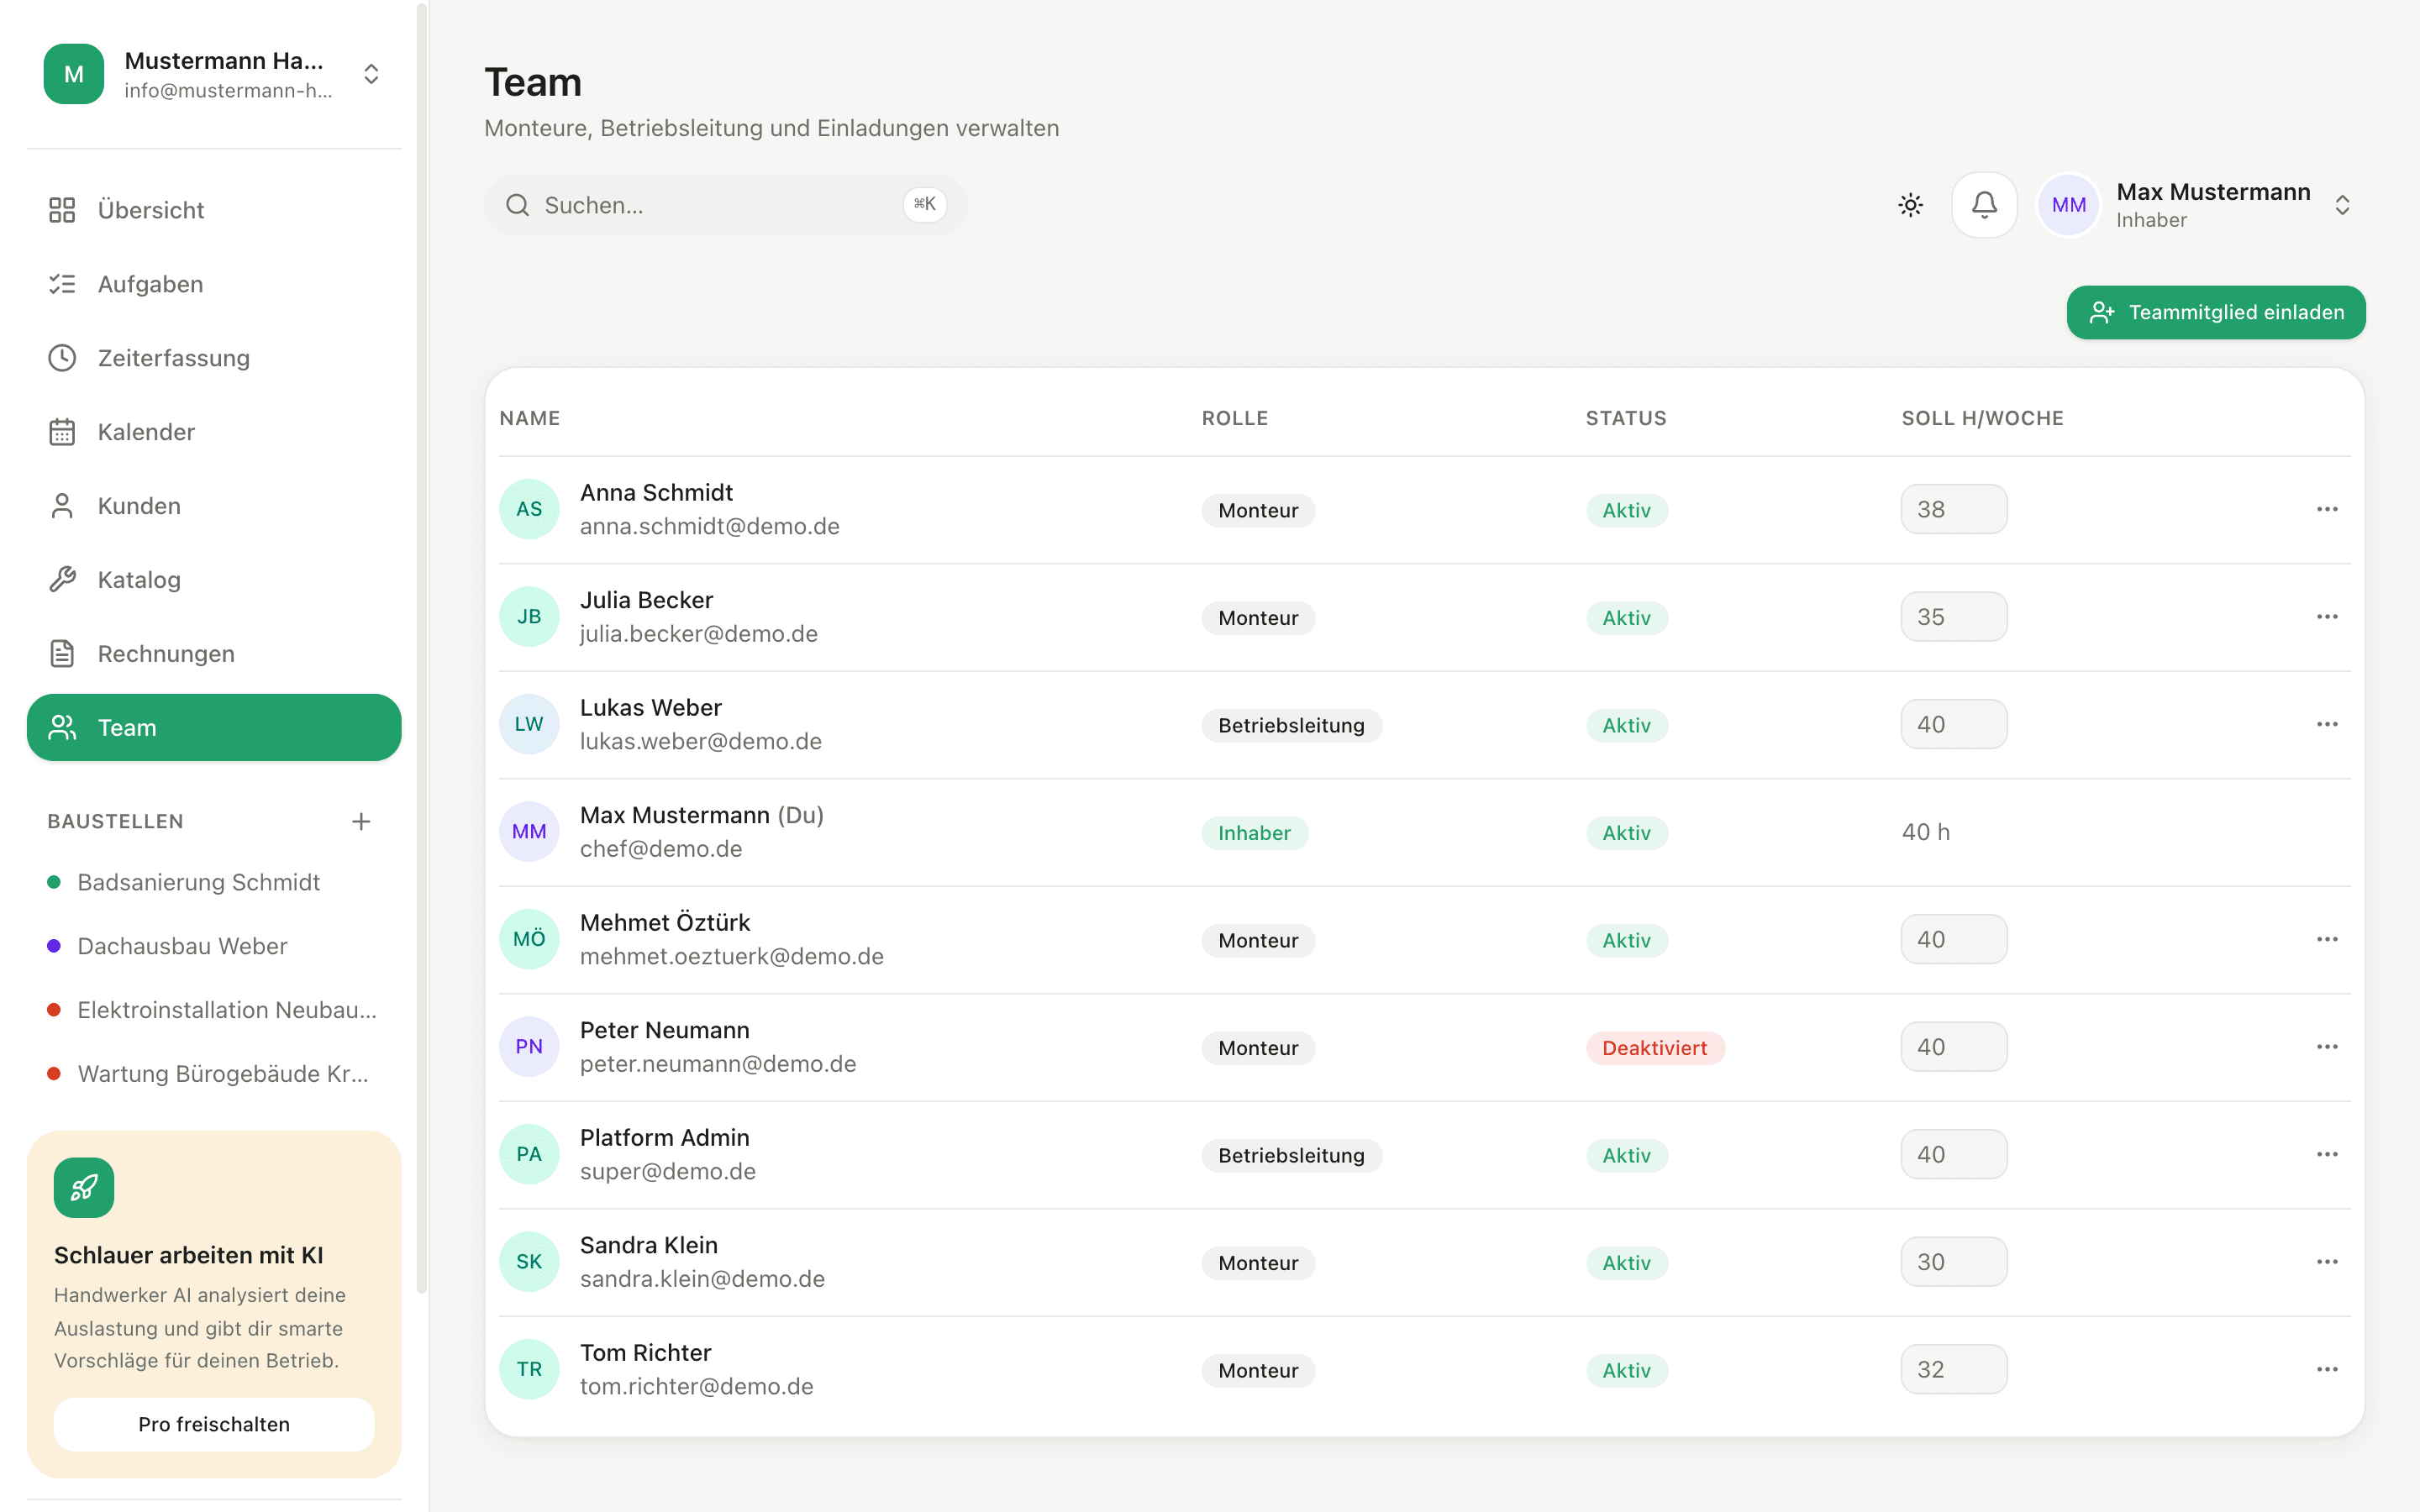Open row actions for Lukas Weber
This screenshot has width=2420, height=1512.
tap(2327, 724)
